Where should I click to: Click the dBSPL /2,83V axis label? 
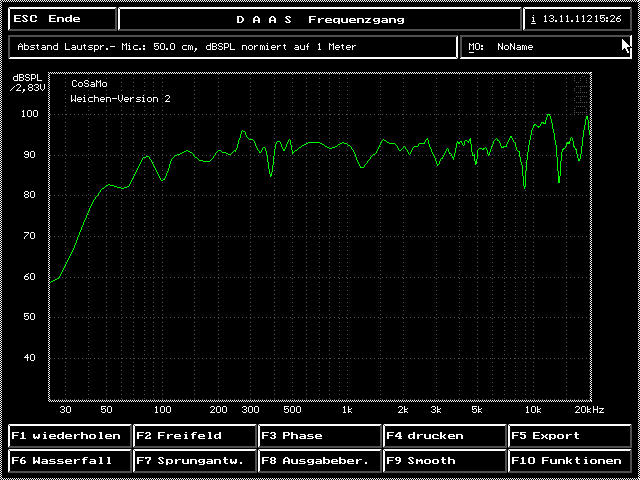27,82
